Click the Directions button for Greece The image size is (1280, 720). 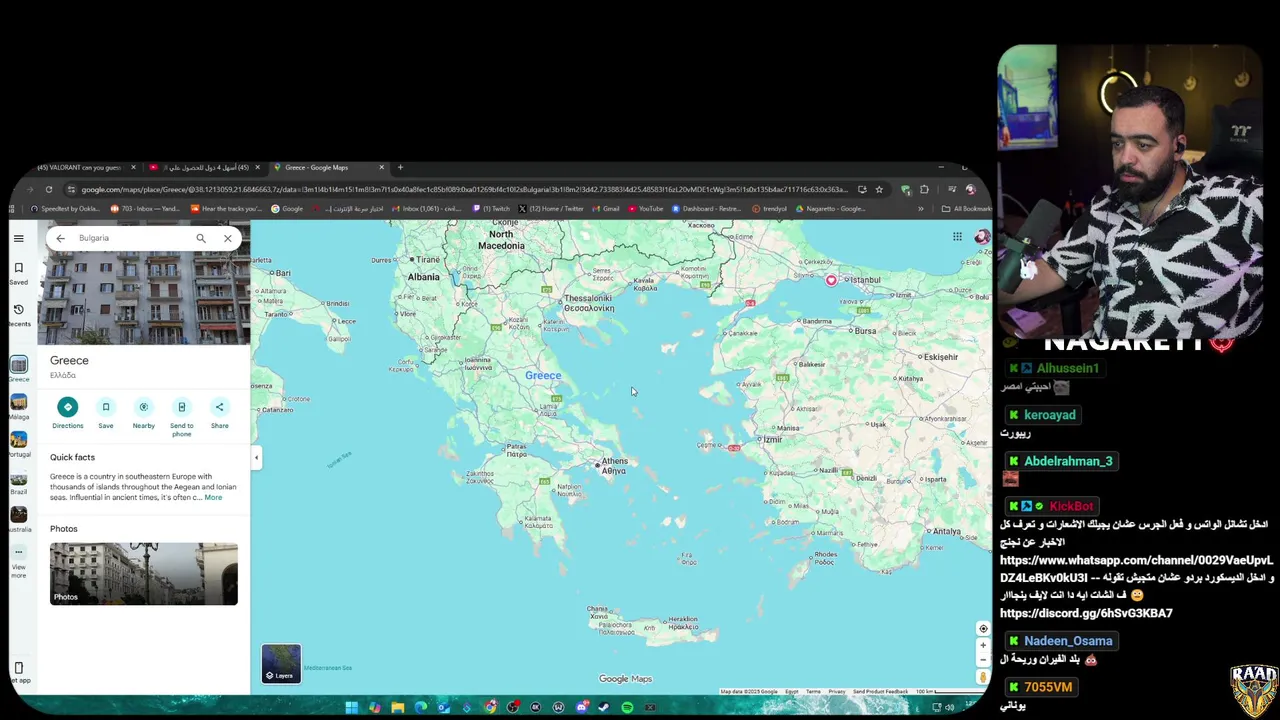(x=67, y=412)
